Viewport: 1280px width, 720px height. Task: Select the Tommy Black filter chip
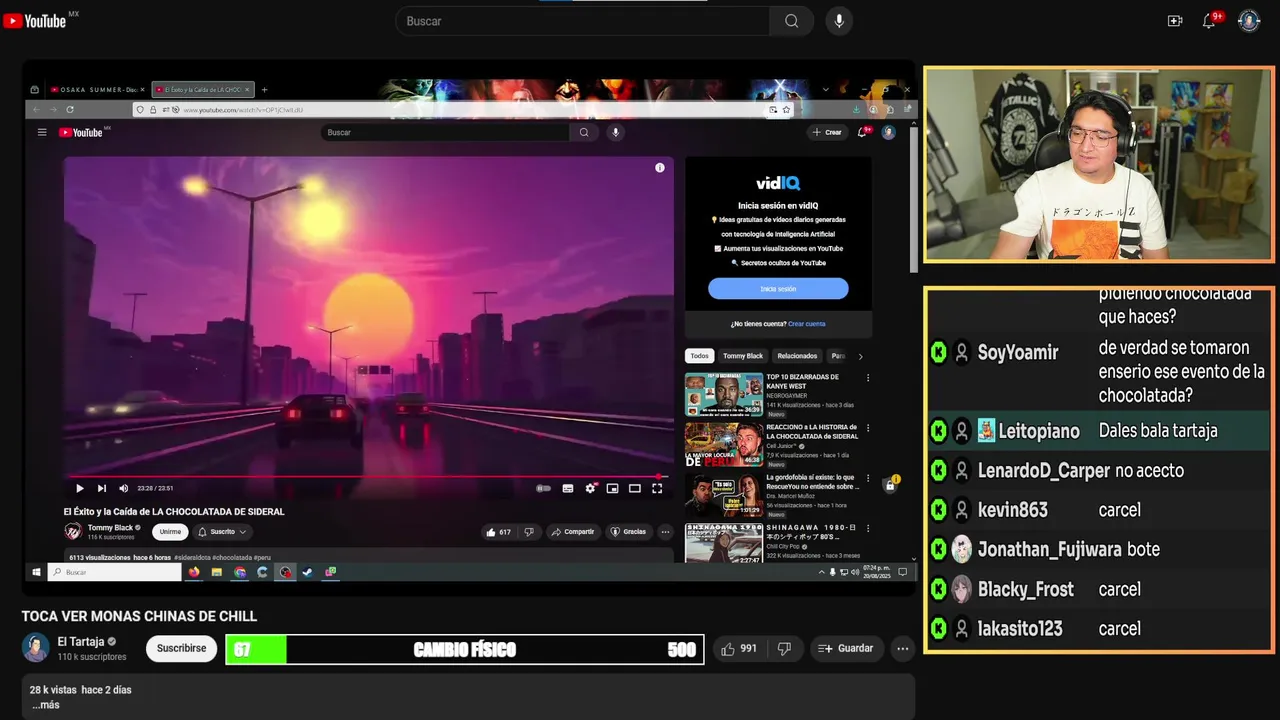tap(743, 356)
